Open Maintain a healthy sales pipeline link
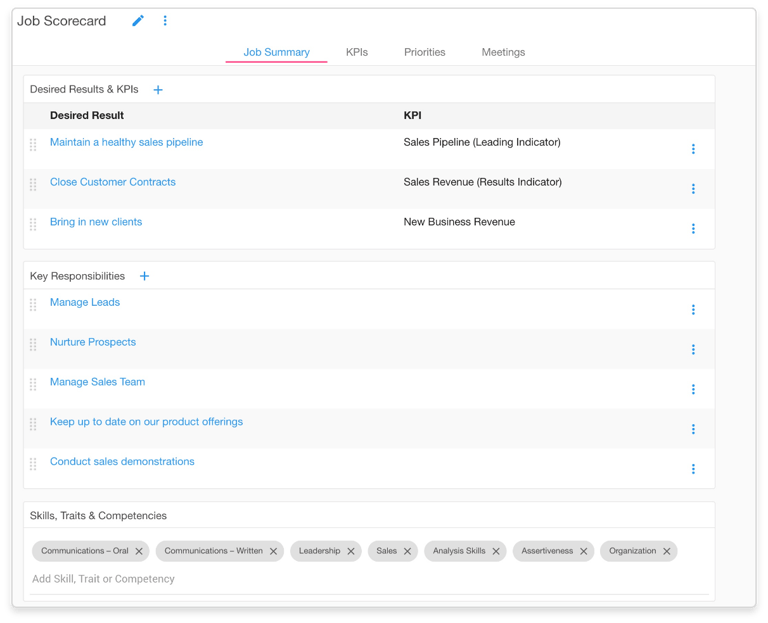This screenshot has height=623, width=768. point(126,142)
